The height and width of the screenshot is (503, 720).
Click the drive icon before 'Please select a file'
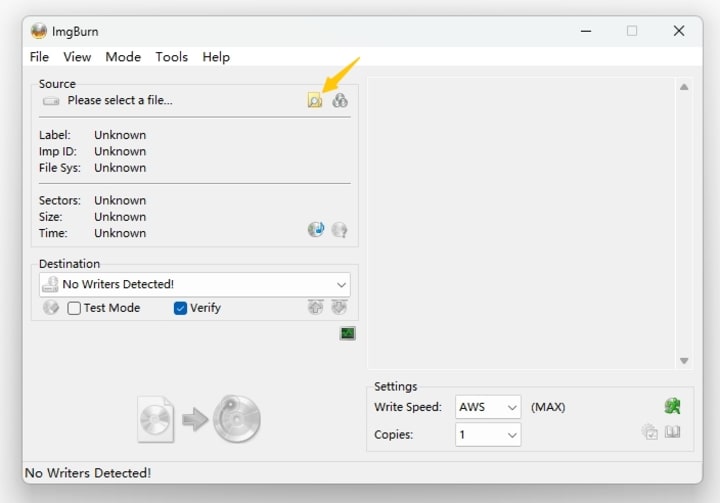tap(51, 101)
